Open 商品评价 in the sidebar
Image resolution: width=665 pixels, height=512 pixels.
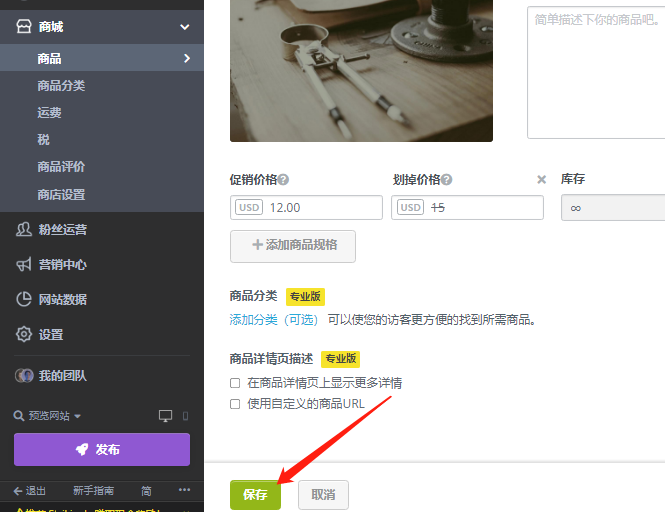click(x=61, y=166)
